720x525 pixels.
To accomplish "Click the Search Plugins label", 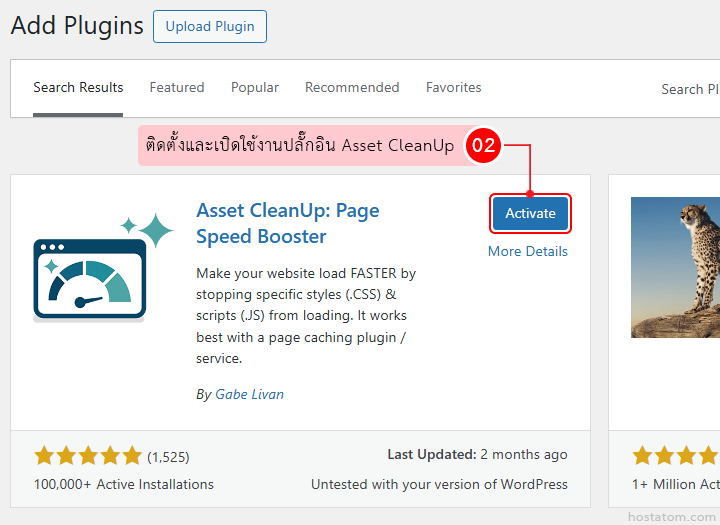I will click(689, 89).
